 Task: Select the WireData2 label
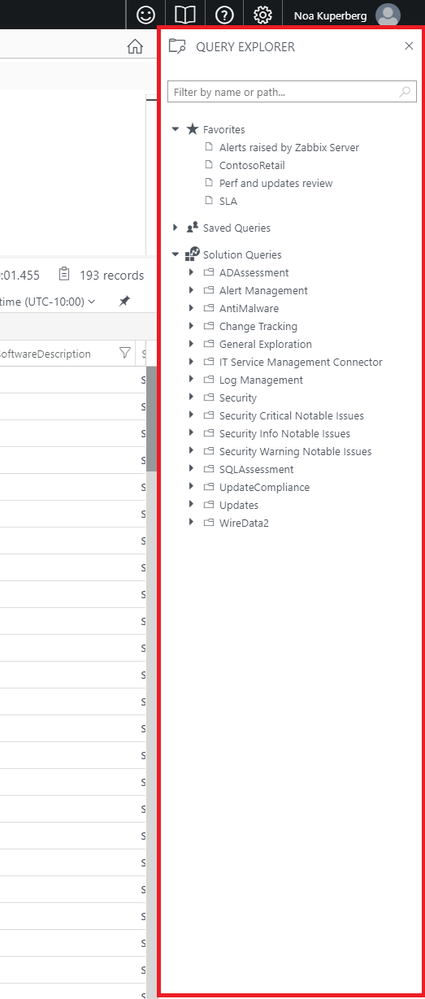pos(244,522)
